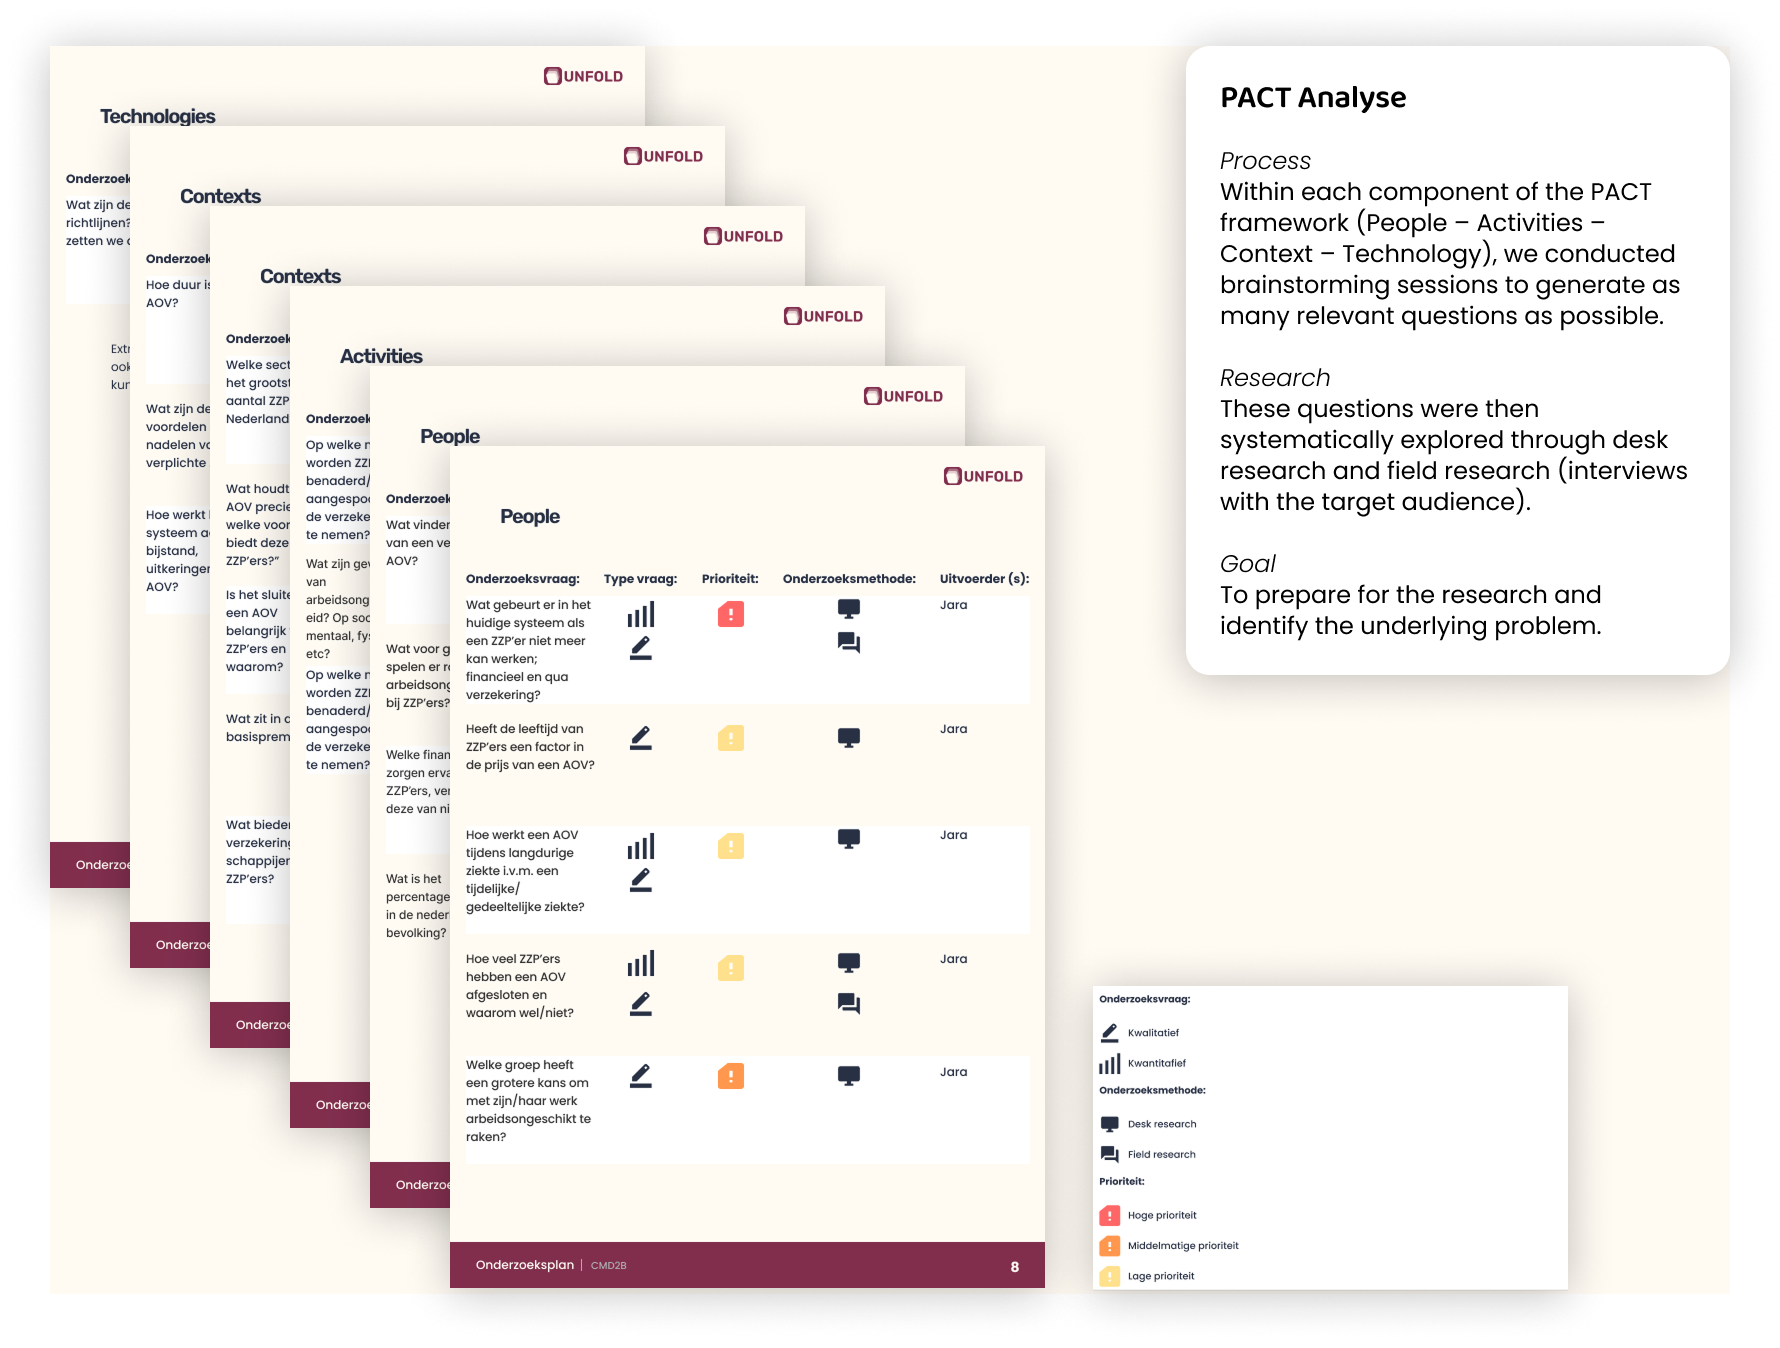Click the UNFOLD logo on the front People page

click(x=983, y=476)
